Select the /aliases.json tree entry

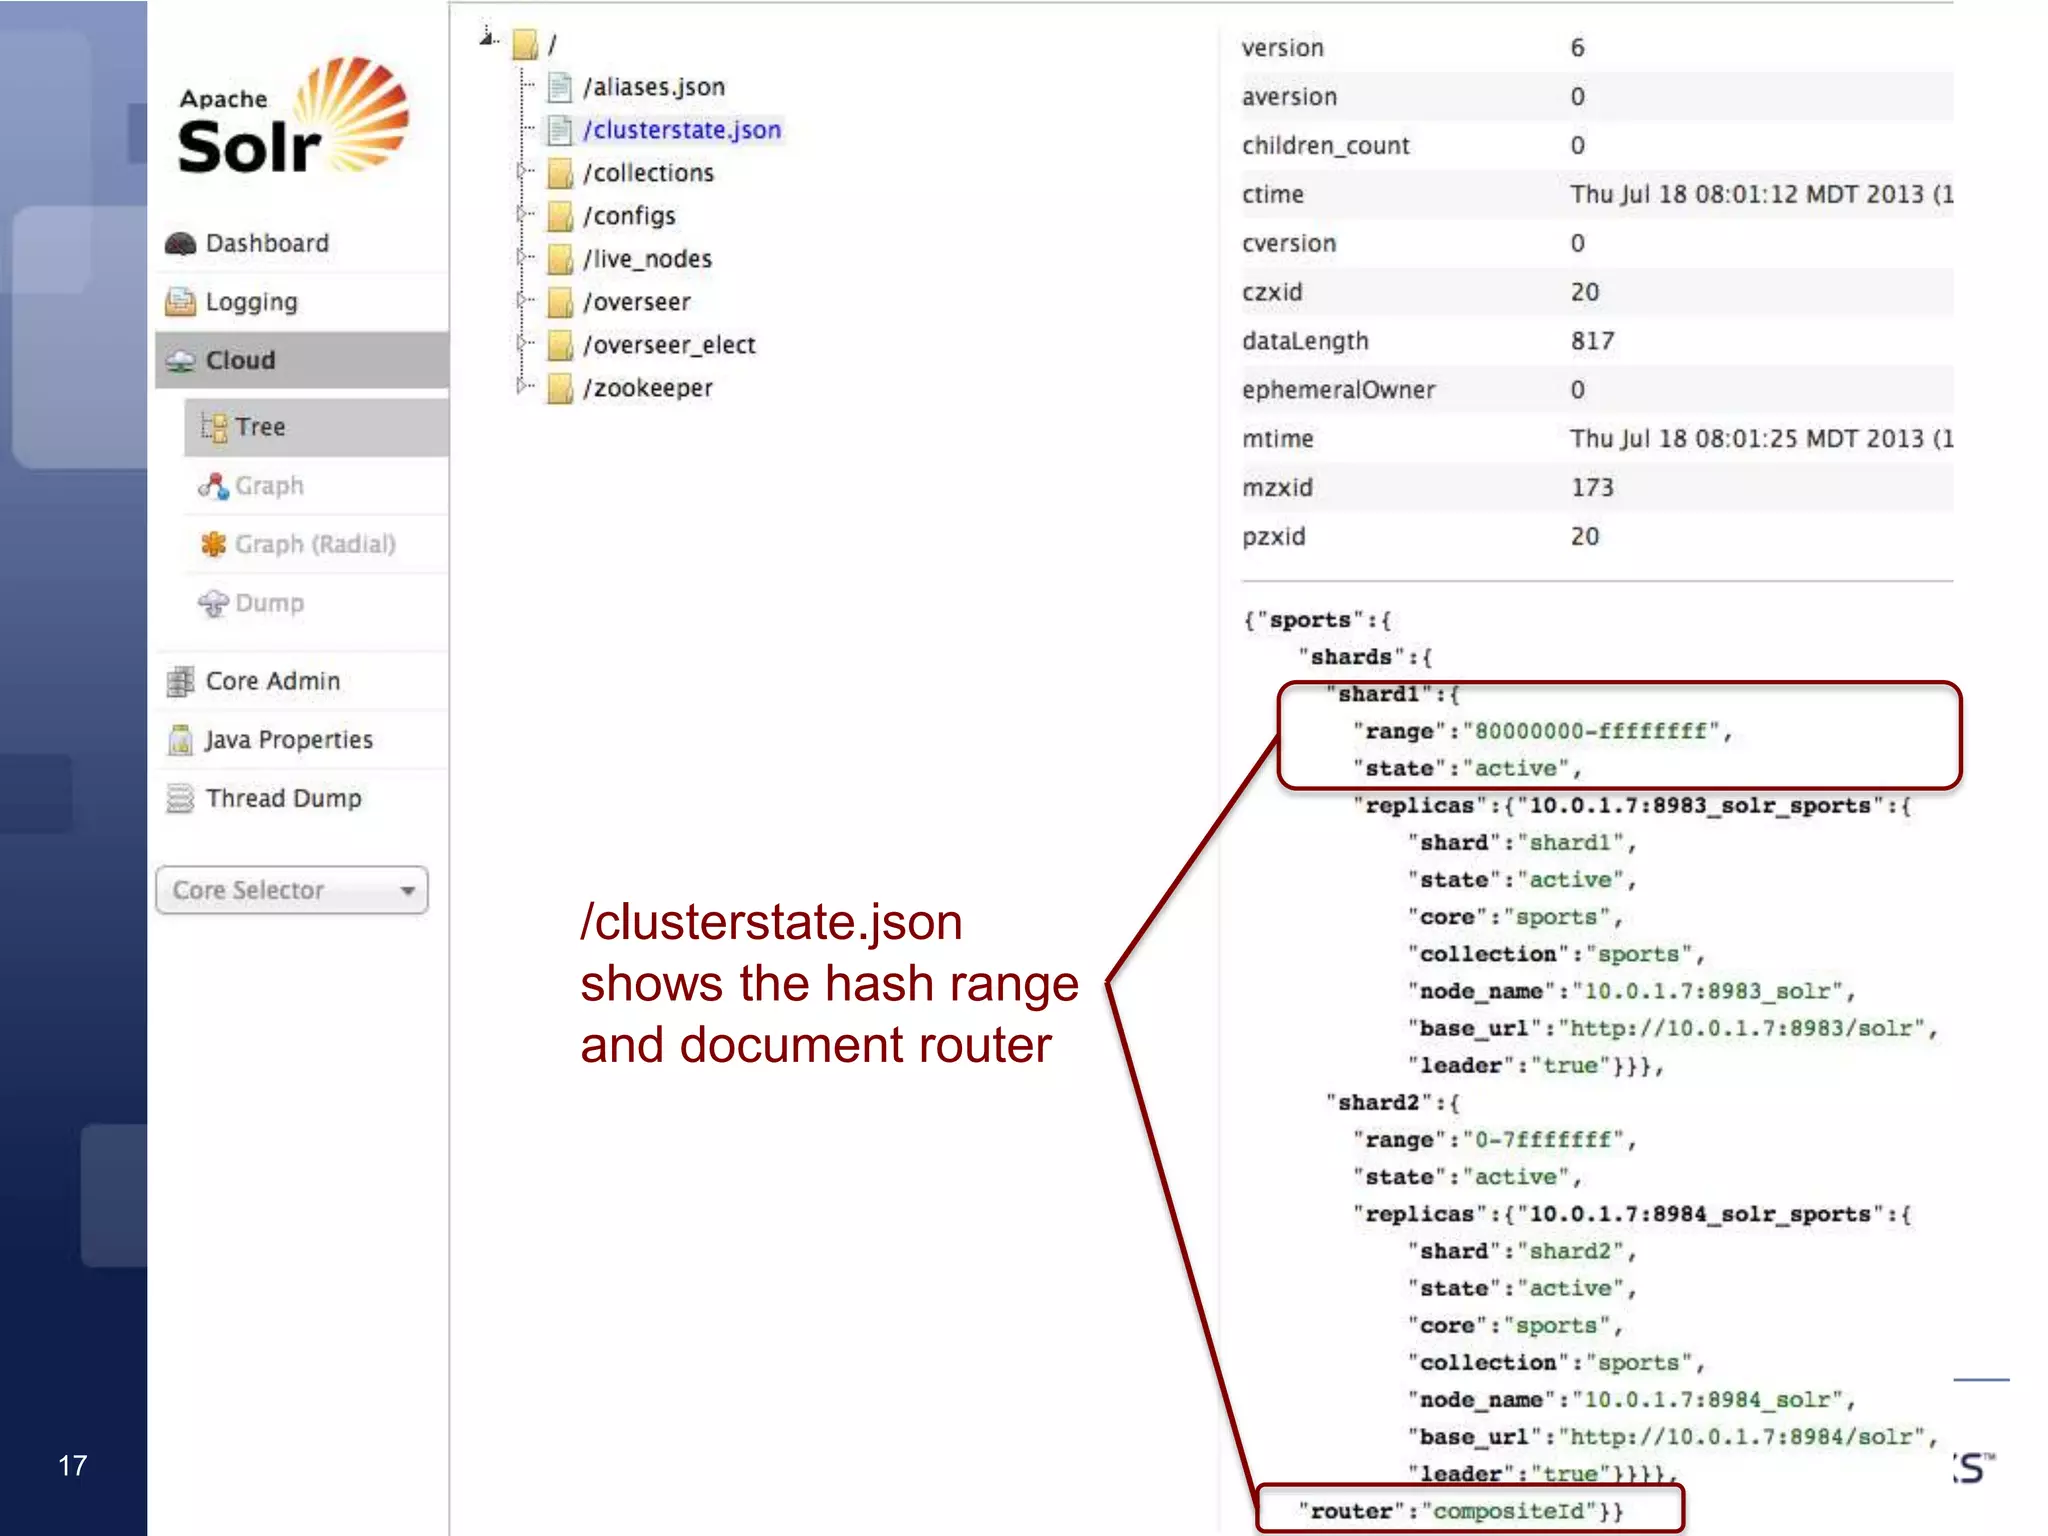654,87
